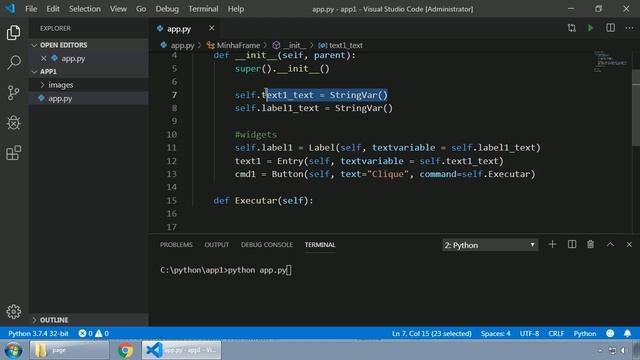Image resolution: width=640 pixels, height=360 pixels.
Task: Switch to the Problems panel tab
Action: 176,244
